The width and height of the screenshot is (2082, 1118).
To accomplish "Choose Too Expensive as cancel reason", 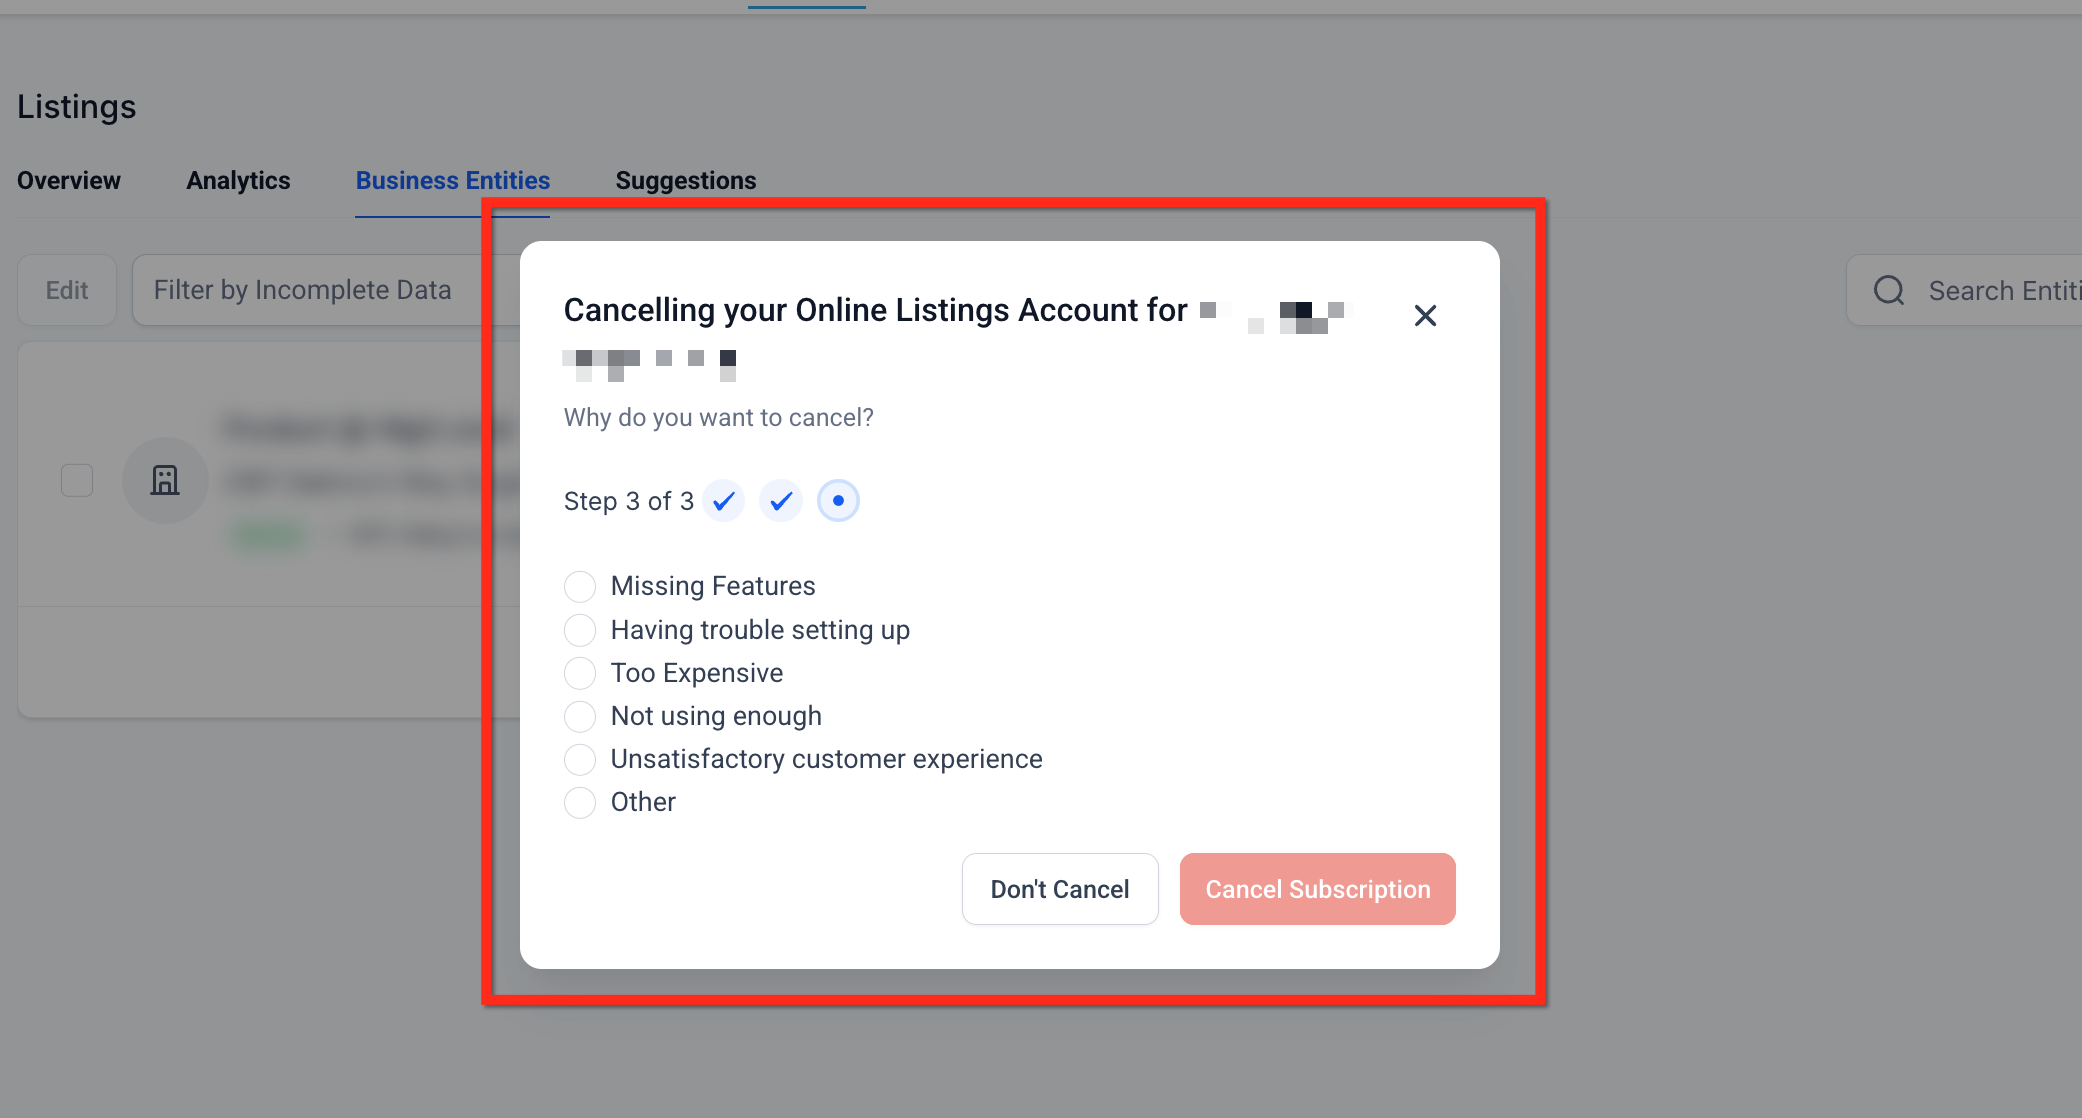I will [580, 673].
